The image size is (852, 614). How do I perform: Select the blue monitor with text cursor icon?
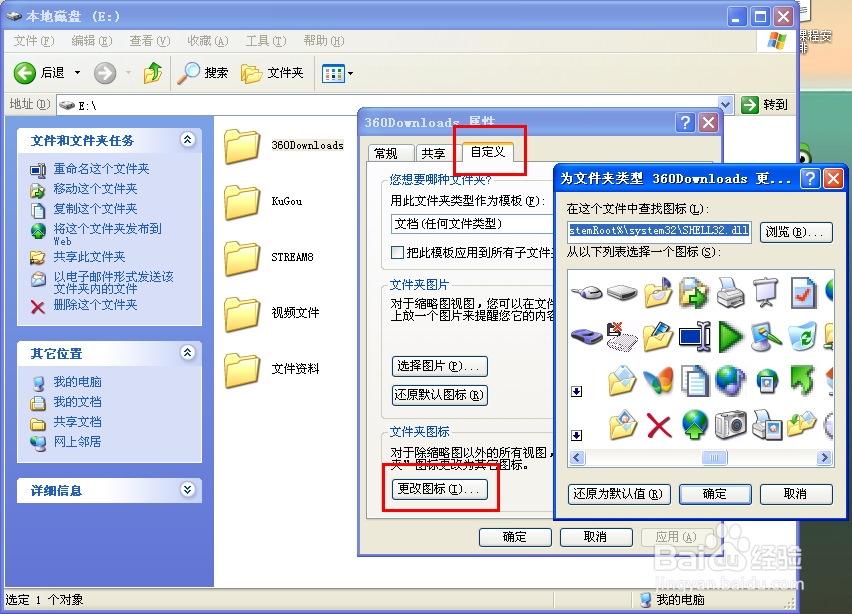[694, 336]
